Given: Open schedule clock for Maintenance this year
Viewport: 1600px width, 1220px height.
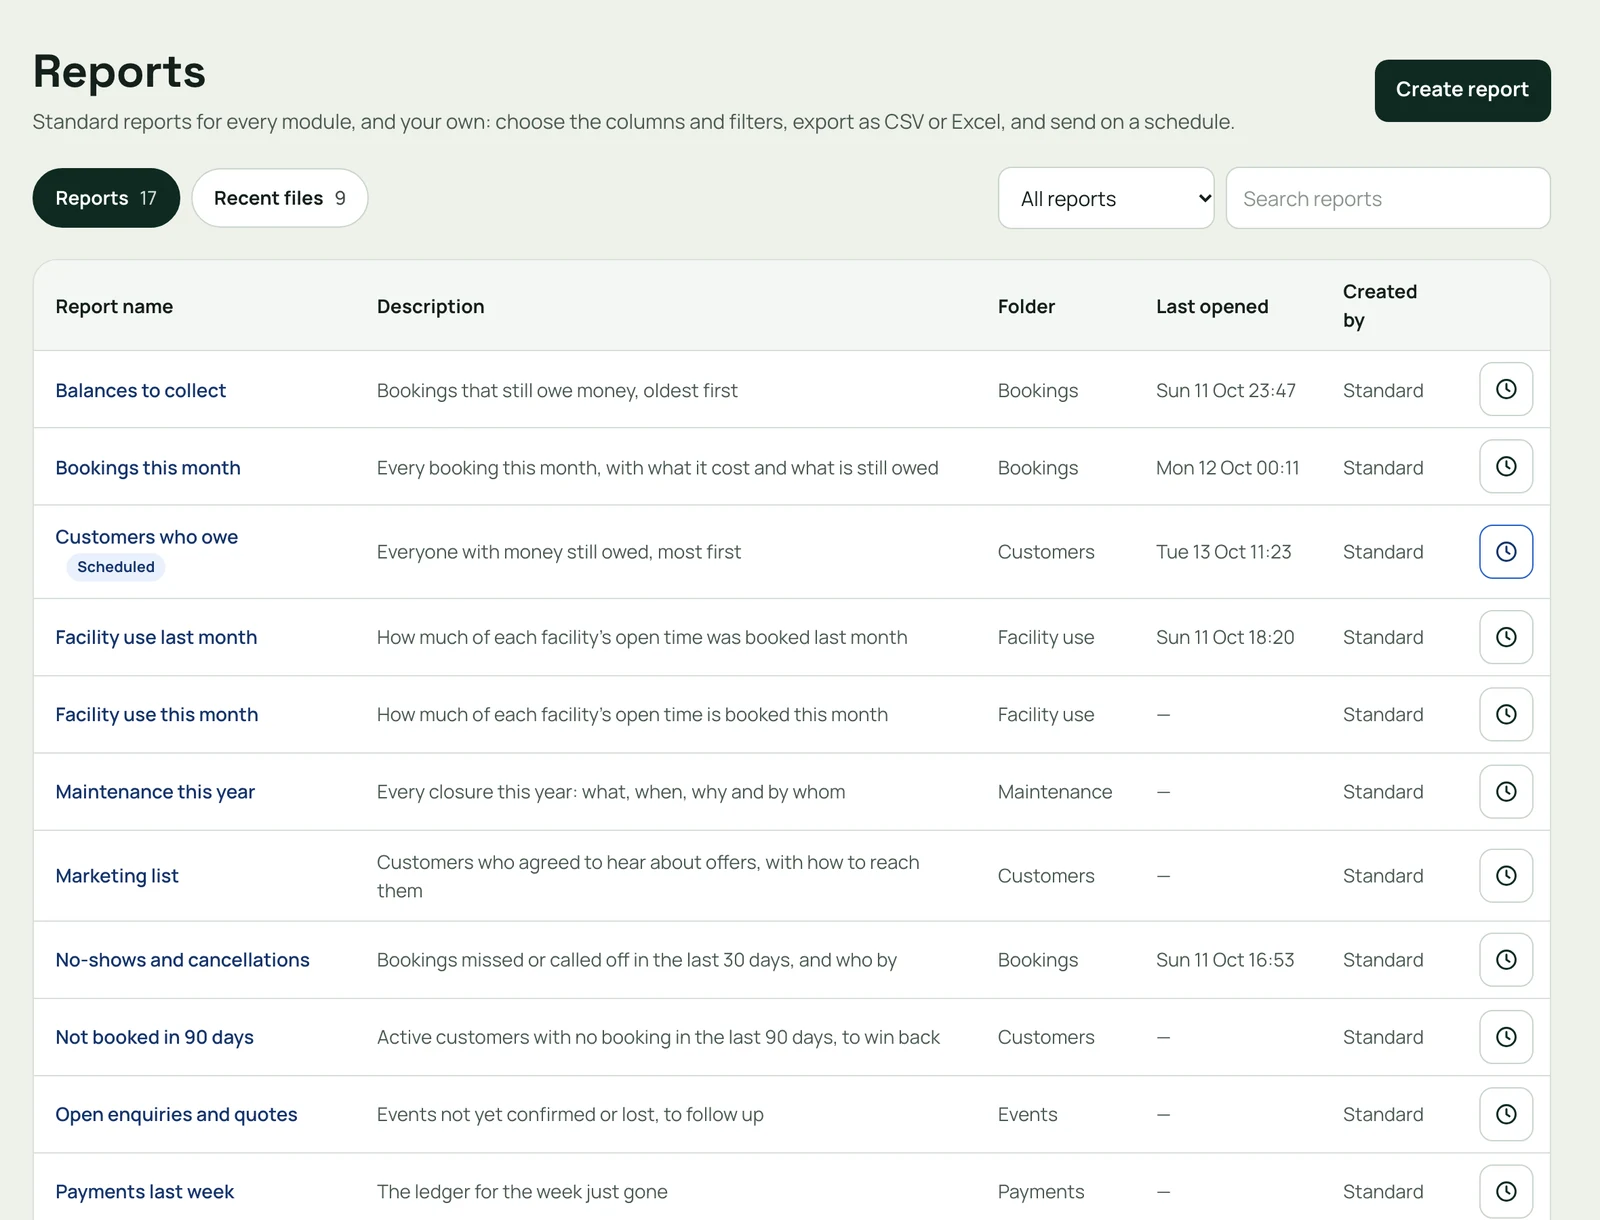Looking at the screenshot, I should [1506, 791].
